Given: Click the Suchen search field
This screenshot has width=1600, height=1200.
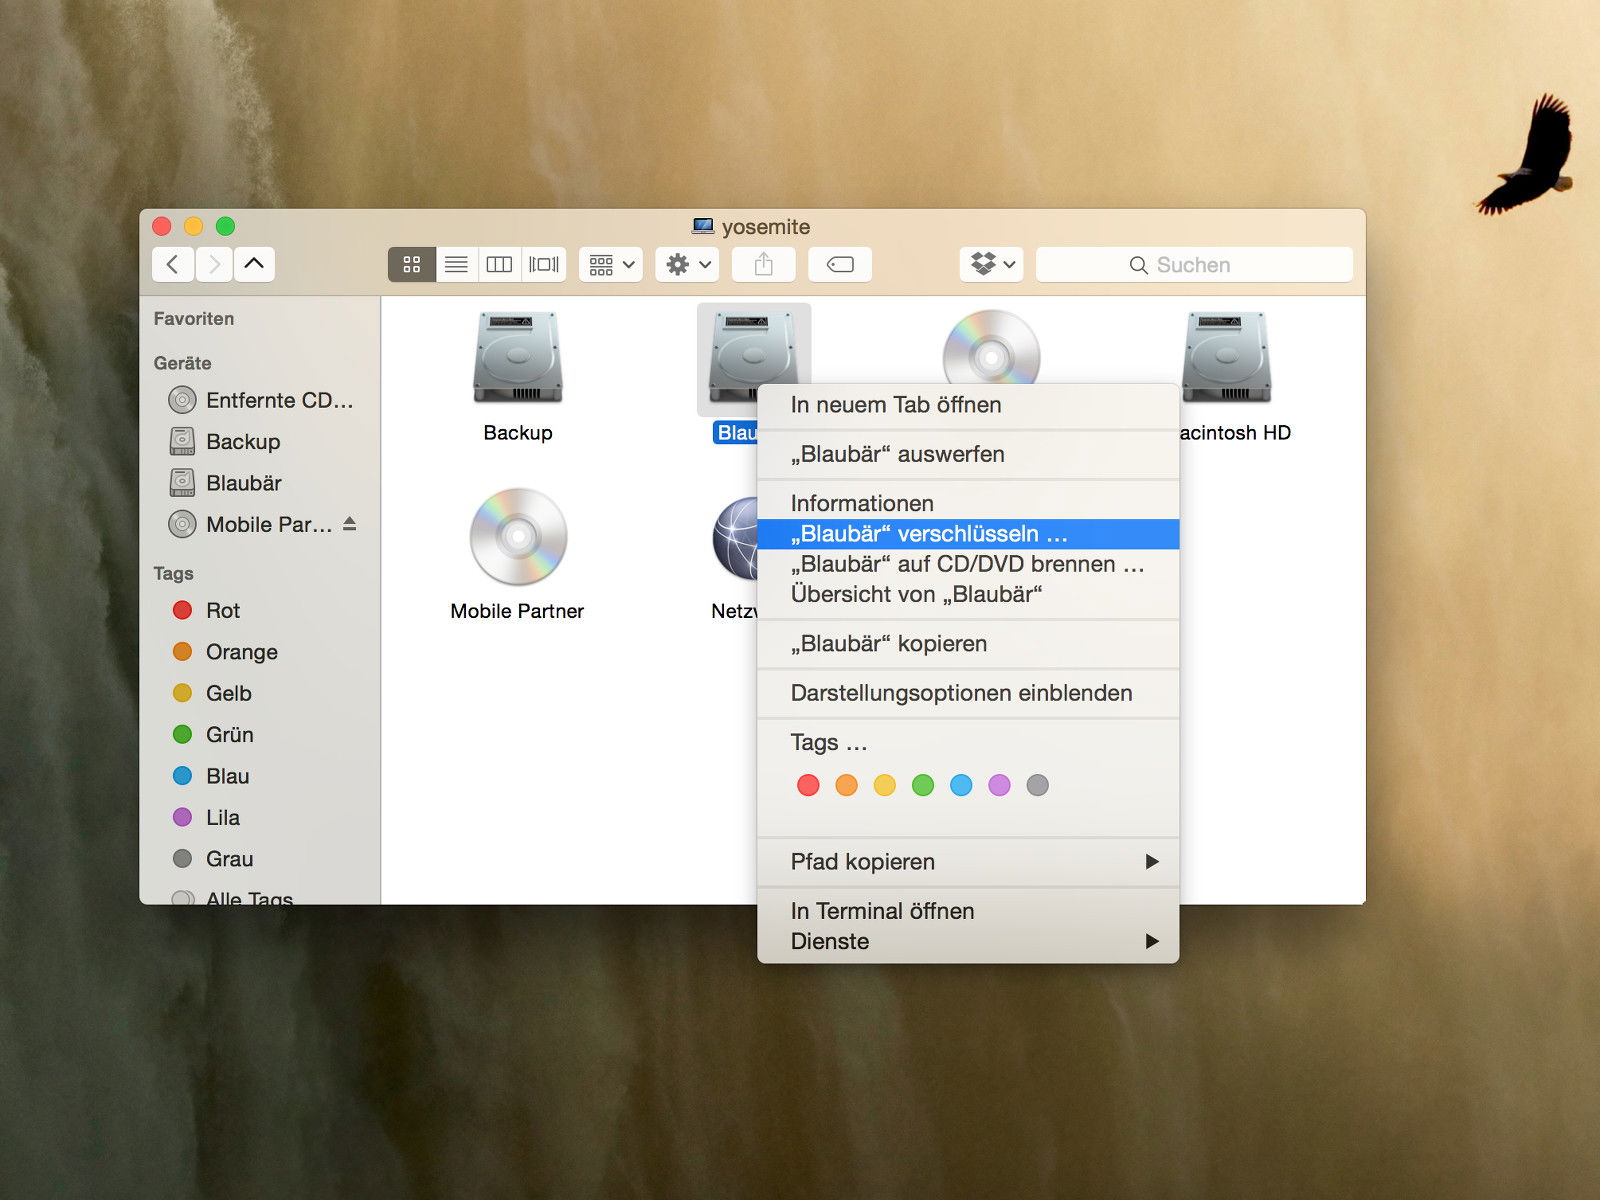Looking at the screenshot, I should tap(1194, 264).
